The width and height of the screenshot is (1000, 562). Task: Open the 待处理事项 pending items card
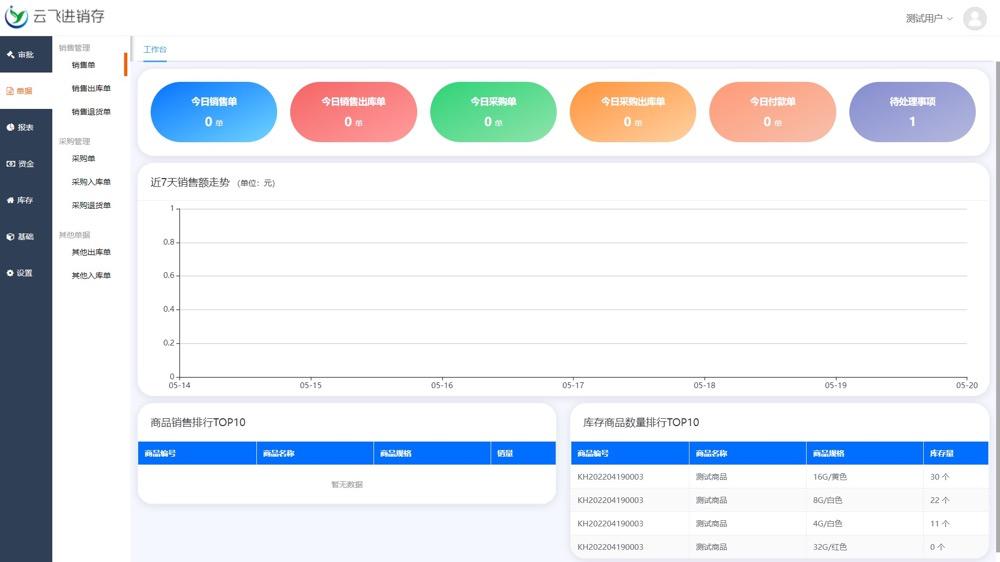(912, 112)
